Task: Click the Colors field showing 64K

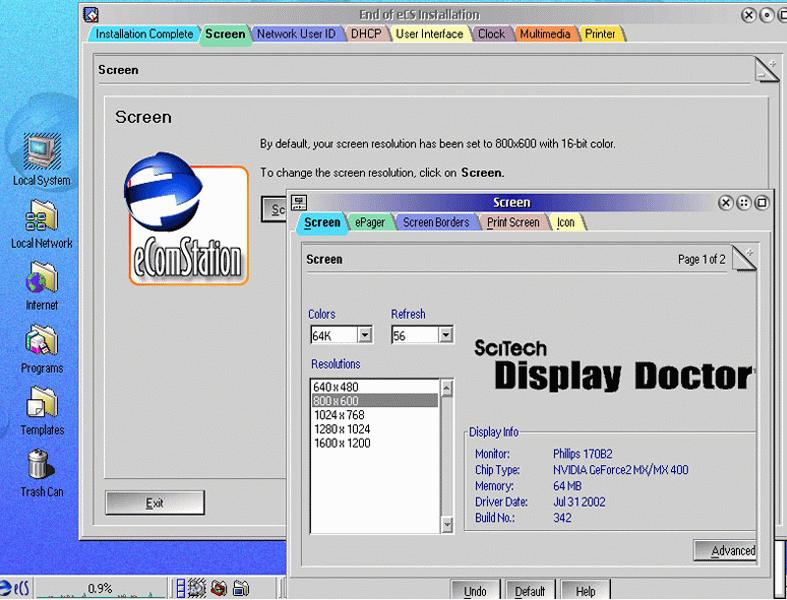Action: click(x=334, y=335)
